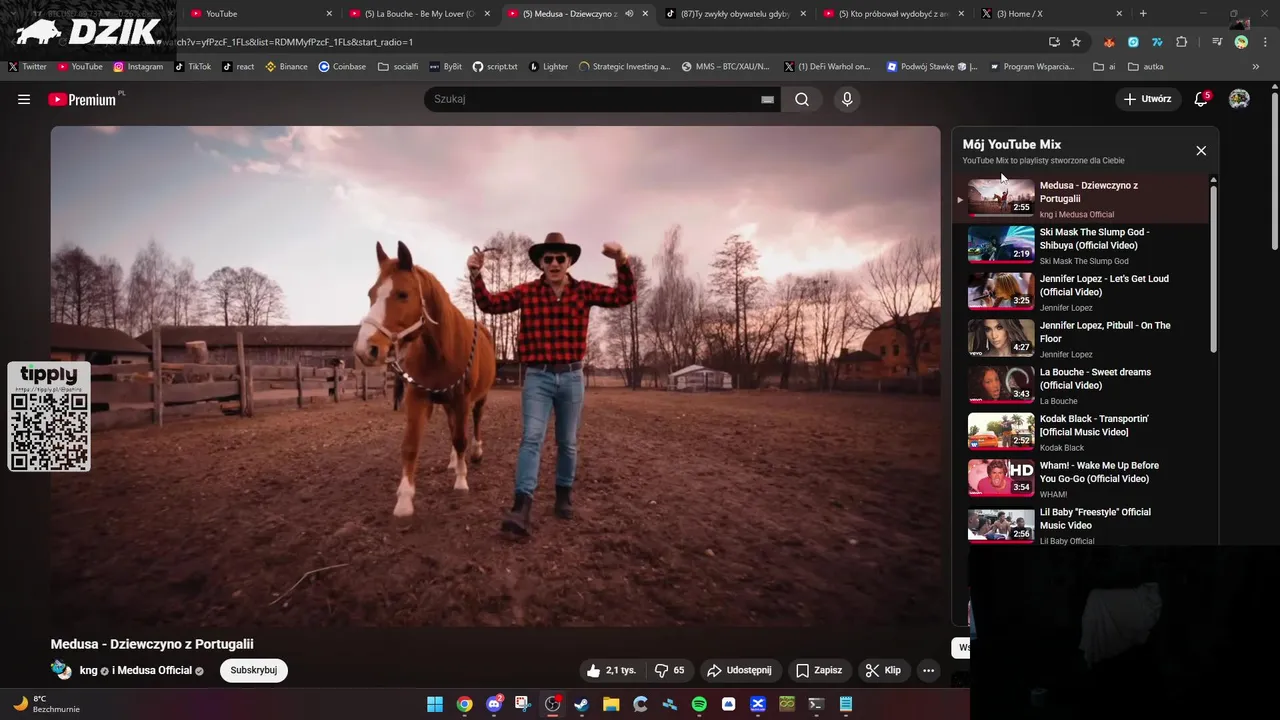Show hidden bookmarks overflow chevron

click(x=1256, y=67)
